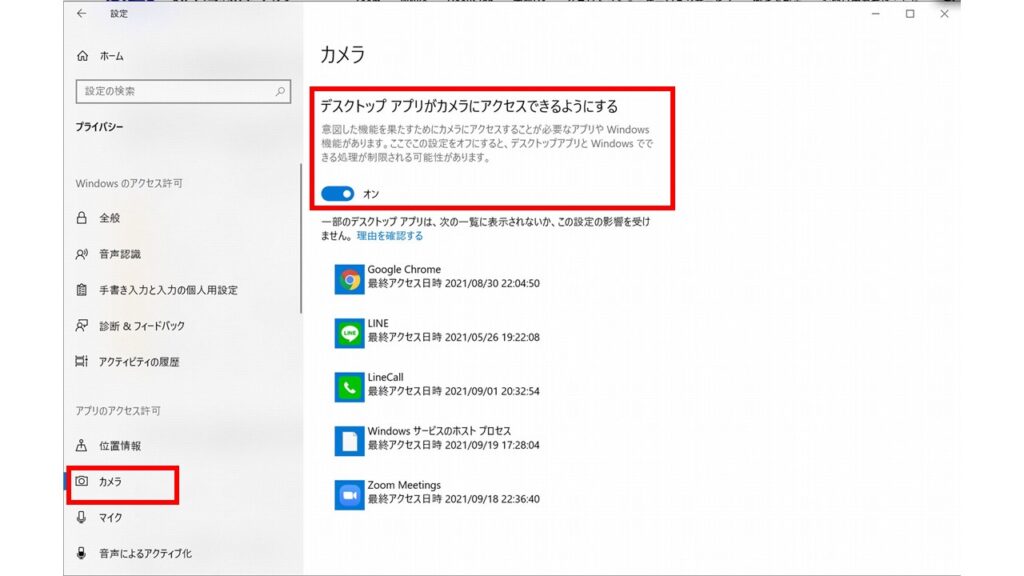Click the Google Chrome app icon

tap(350, 279)
